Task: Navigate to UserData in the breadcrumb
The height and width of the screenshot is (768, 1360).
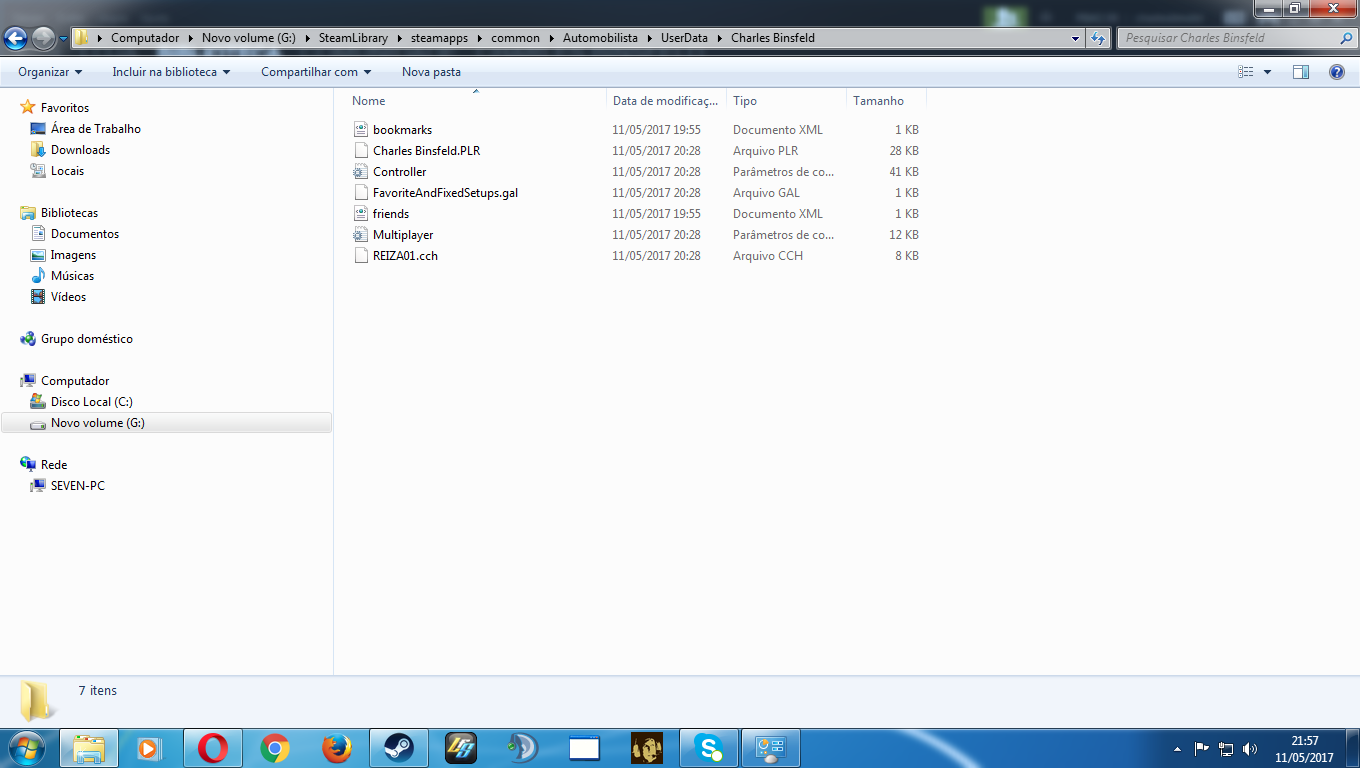Action: coord(684,38)
